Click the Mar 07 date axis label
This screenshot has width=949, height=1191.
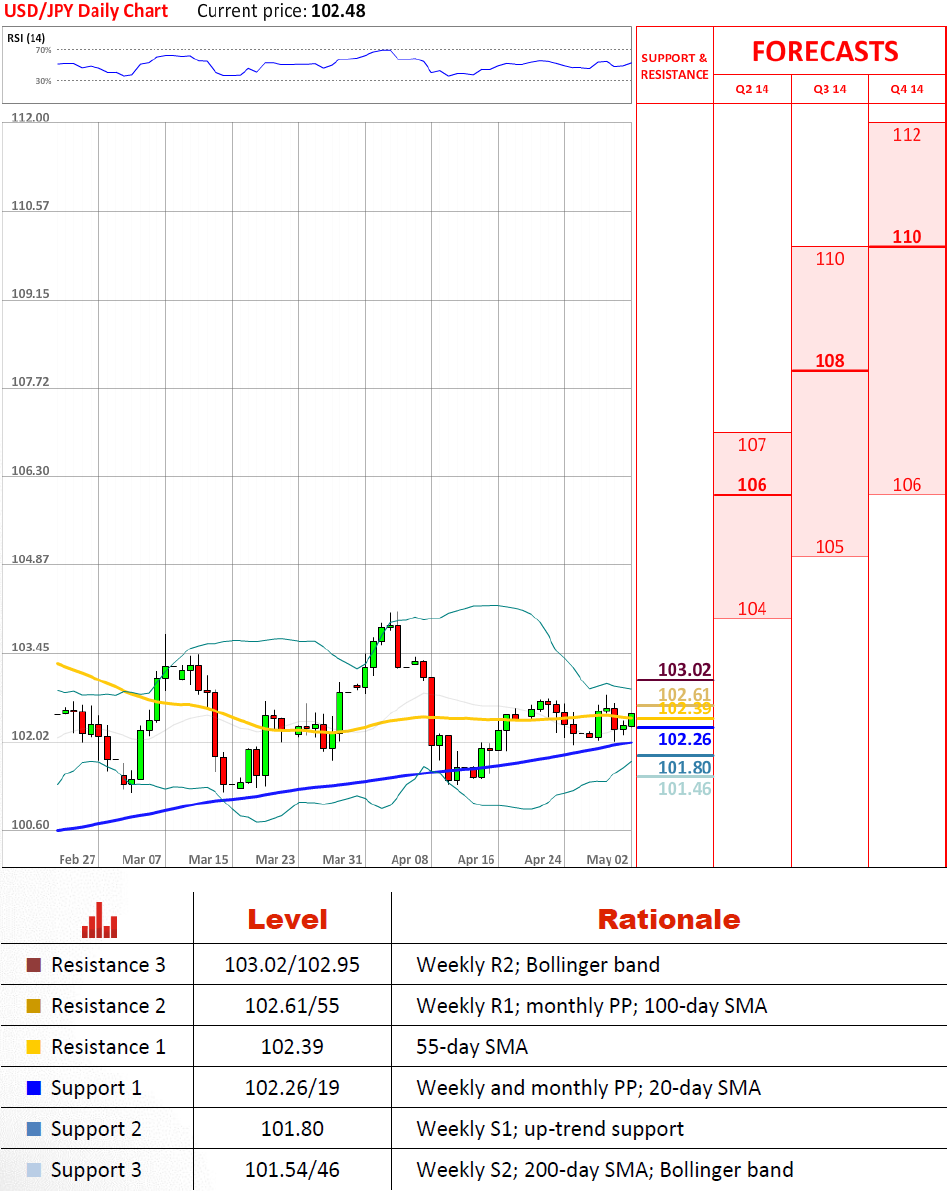tap(142, 859)
